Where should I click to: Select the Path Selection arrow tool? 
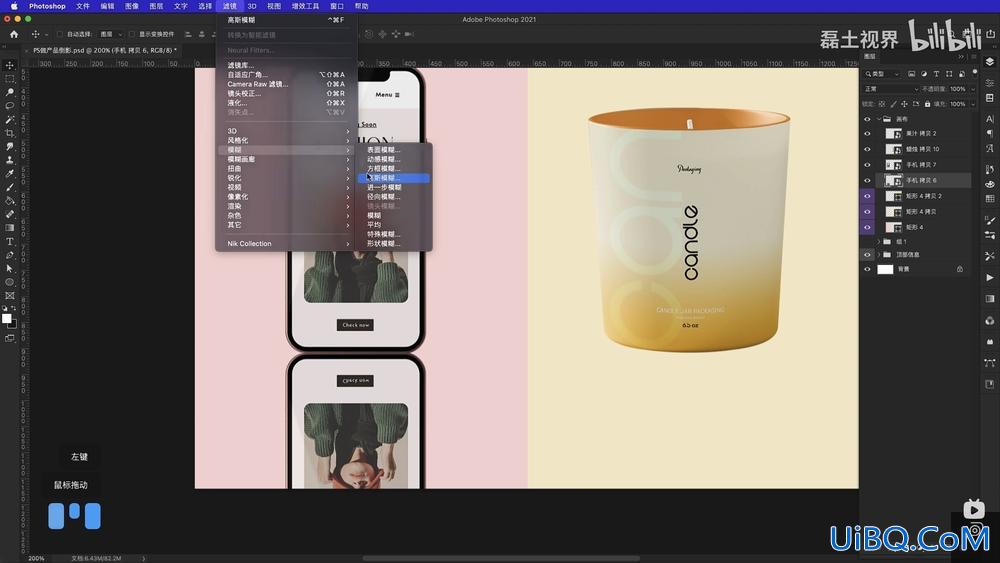point(10,268)
